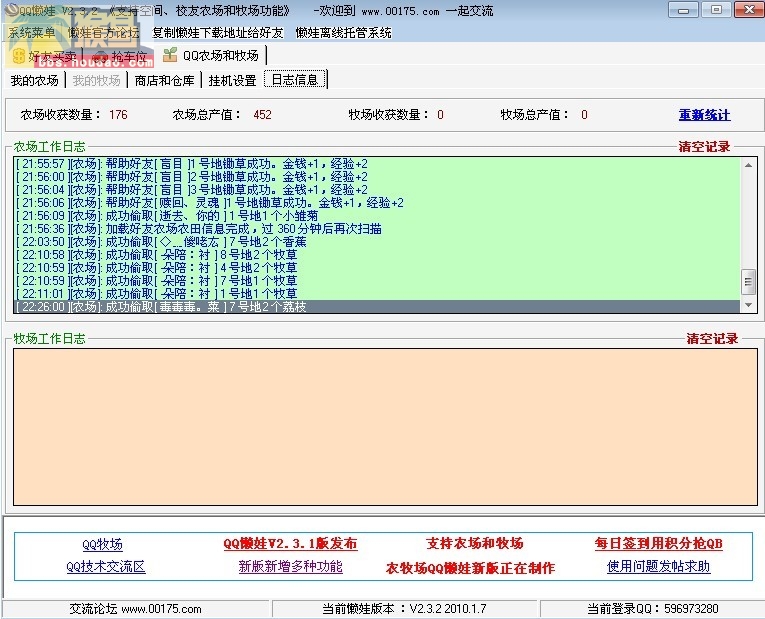Image resolution: width=765 pixels, height=619 pixels.
Task: Clear the 农场工作日志 records
Action: 704,146
